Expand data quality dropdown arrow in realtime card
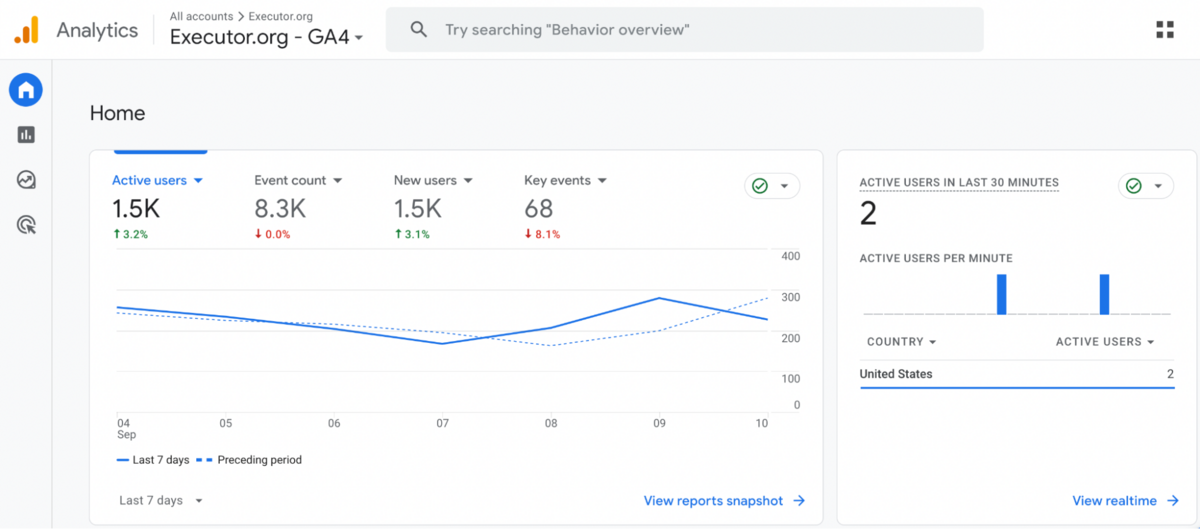This screenshot has height=529, width=1200. [x=1158, y=186]
